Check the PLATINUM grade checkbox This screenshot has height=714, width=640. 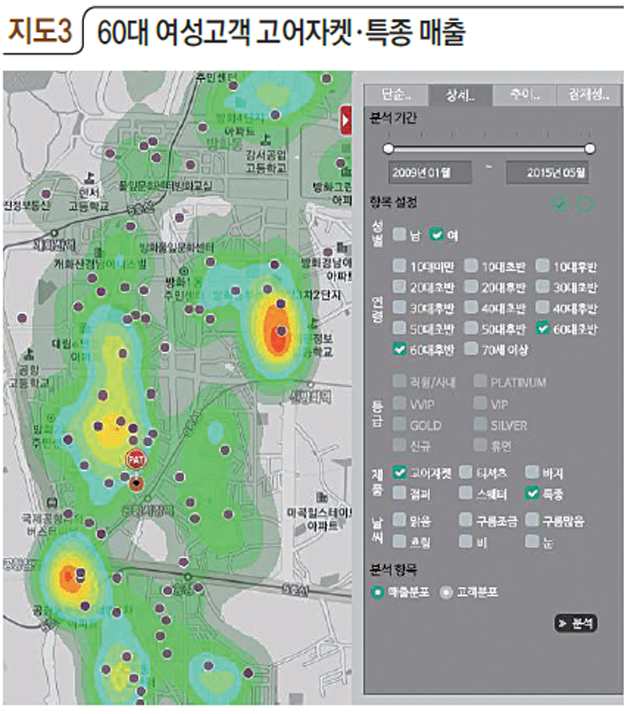(x=480, y=381)
